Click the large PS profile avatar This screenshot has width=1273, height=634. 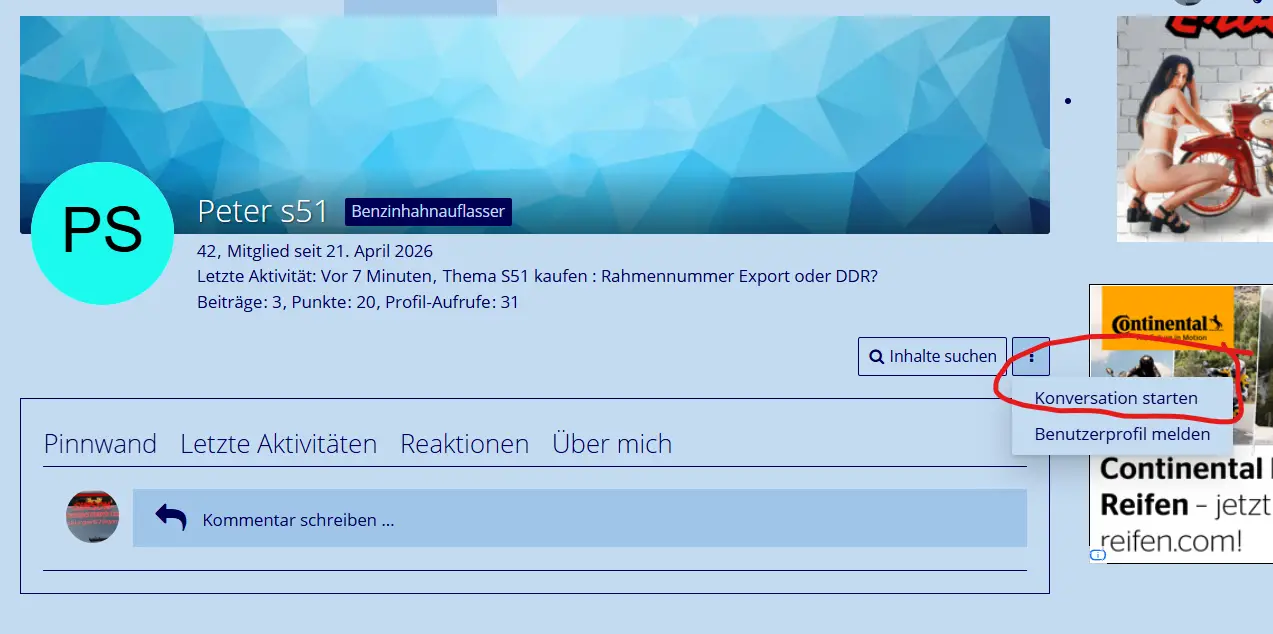(x=102, y=233)
